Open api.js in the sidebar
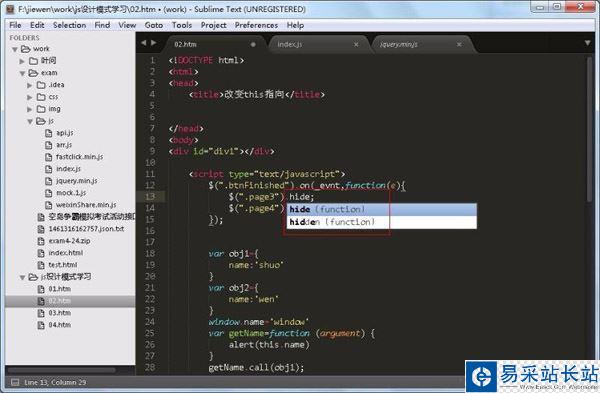Viewport: 600px width, 393px height. (65, 133)
